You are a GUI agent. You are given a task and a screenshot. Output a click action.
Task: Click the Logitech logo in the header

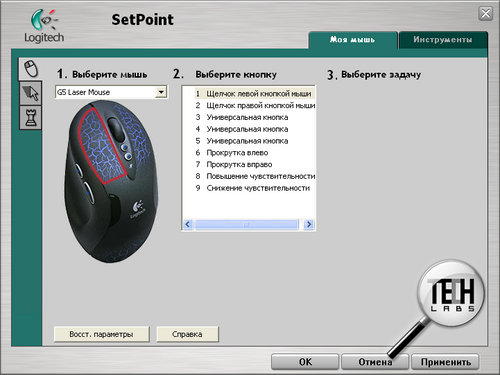[x=44, y=26]
